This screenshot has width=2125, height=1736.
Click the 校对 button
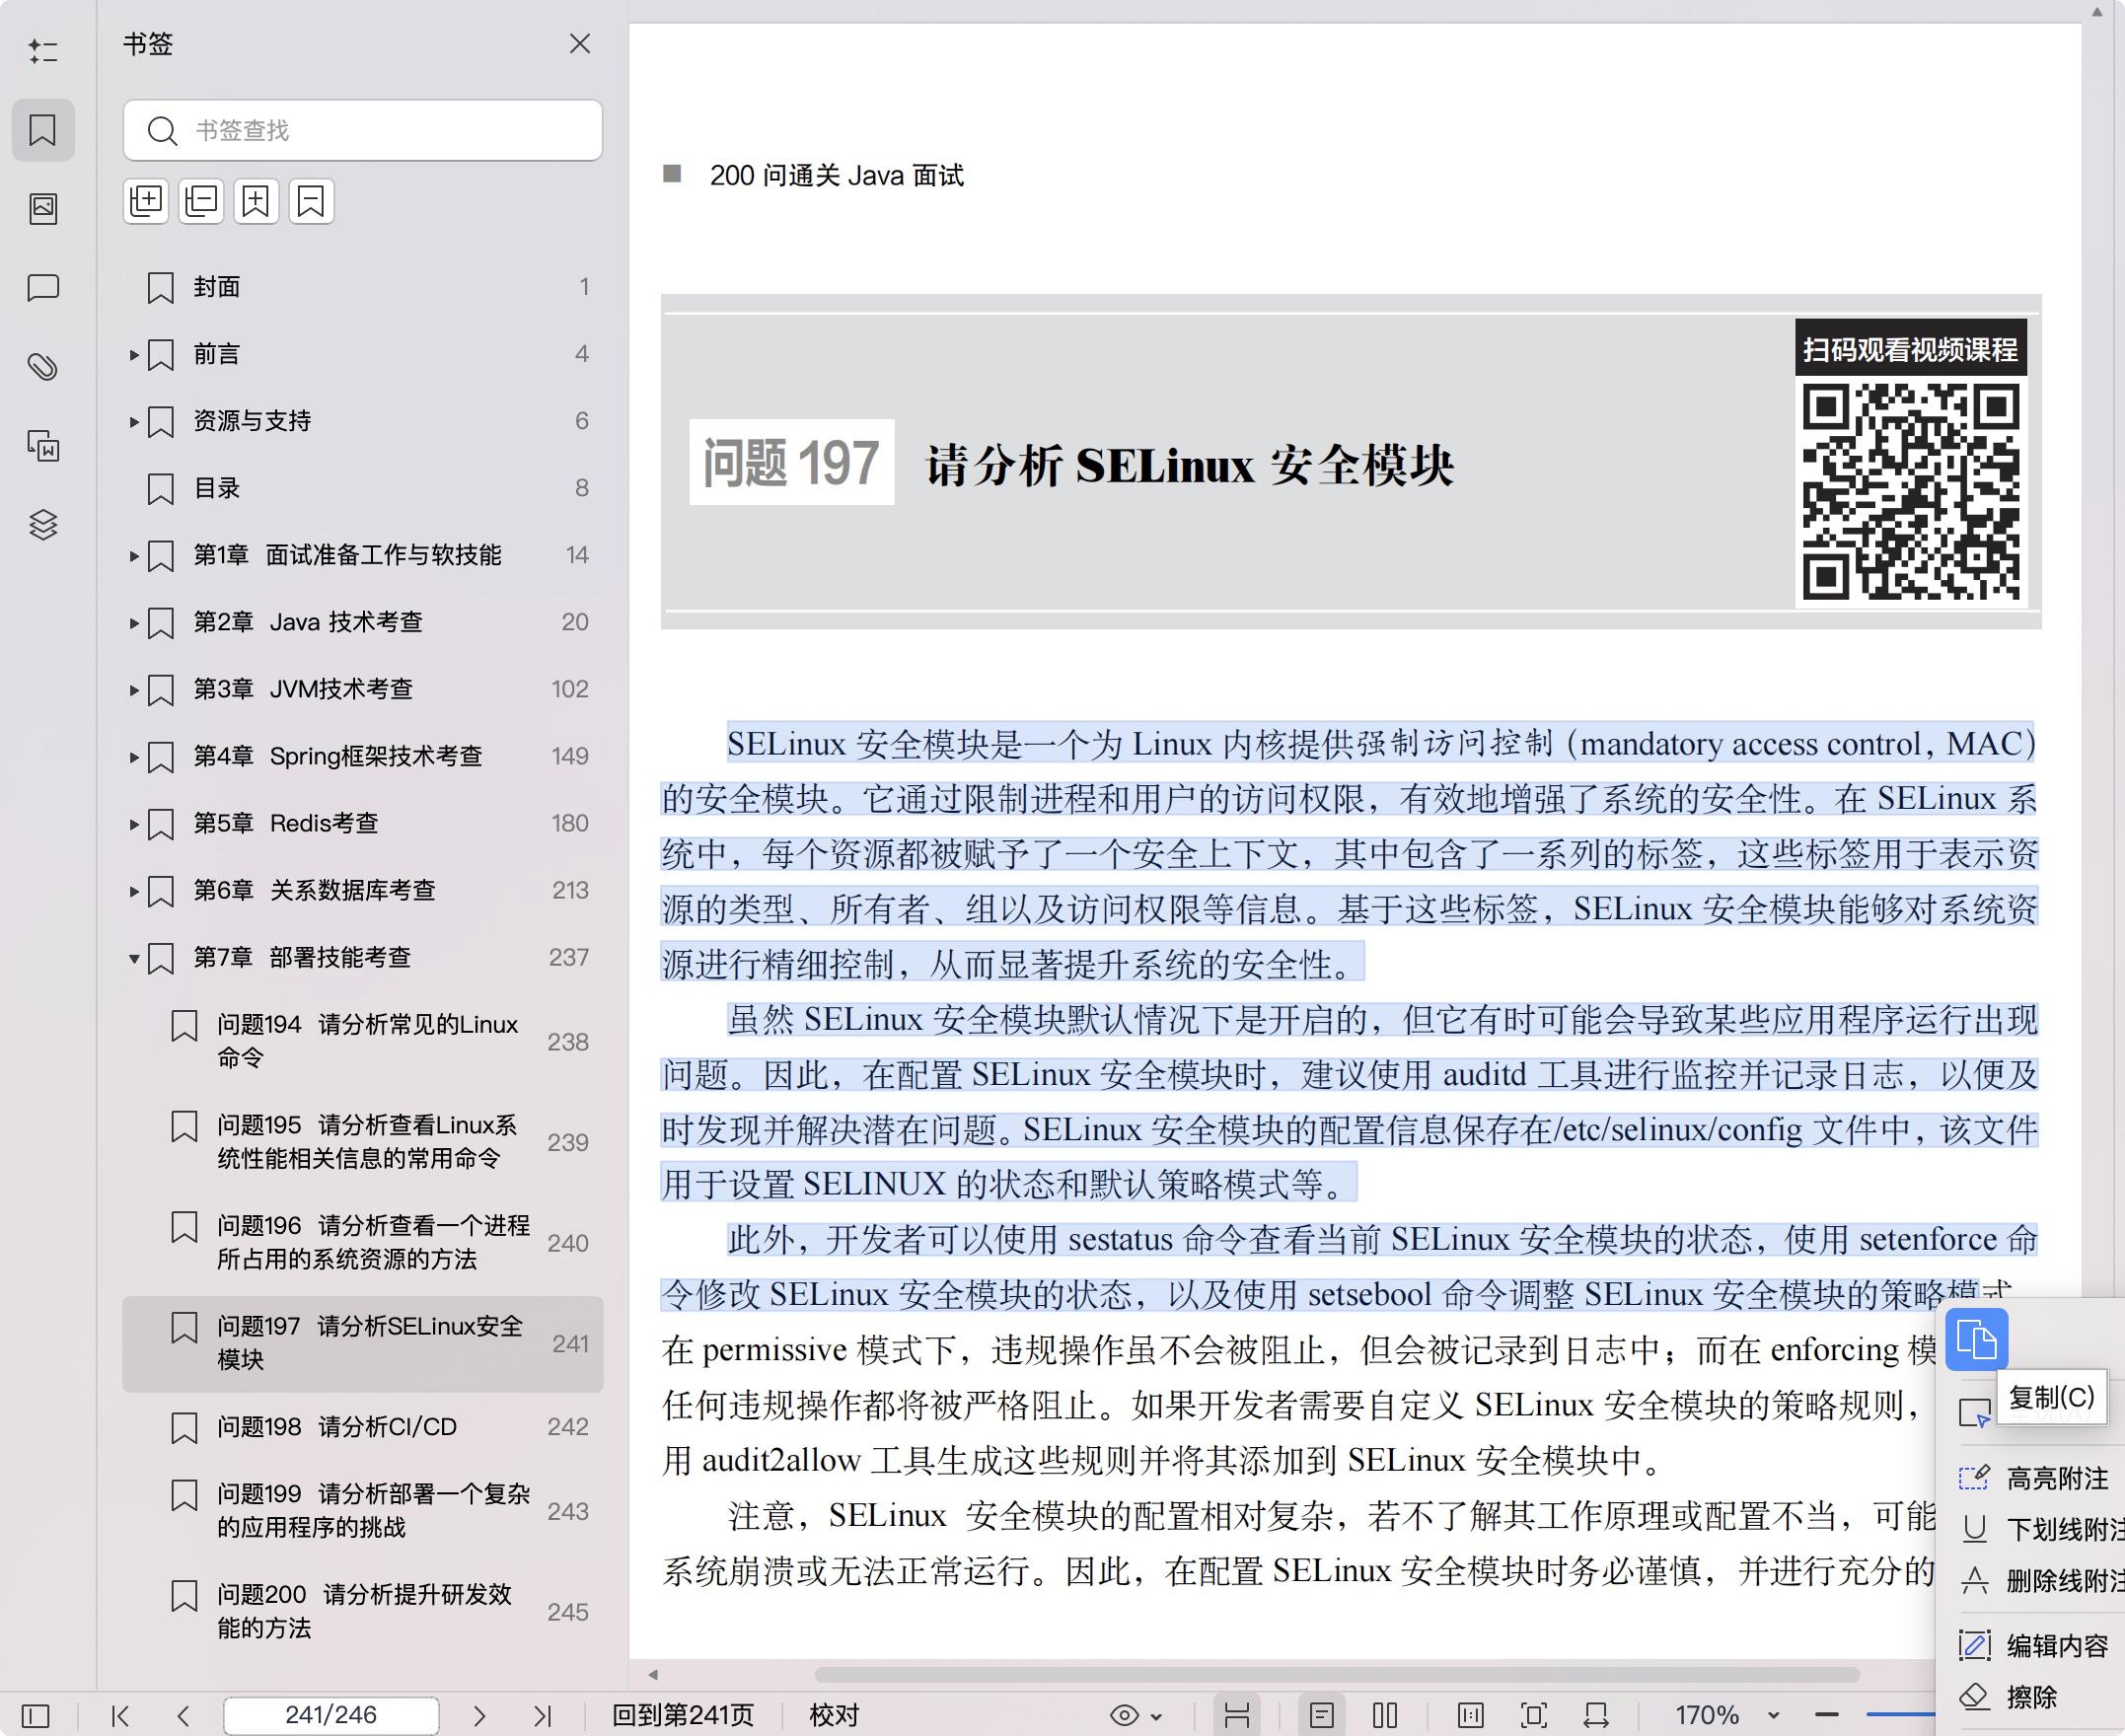pyautogui.click(x=834, y=1716)
